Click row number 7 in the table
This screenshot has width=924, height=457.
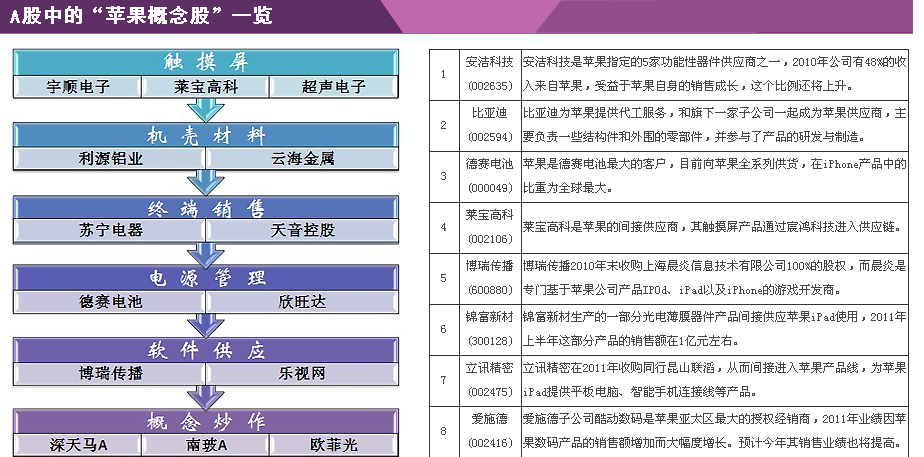tap(444, 380)
